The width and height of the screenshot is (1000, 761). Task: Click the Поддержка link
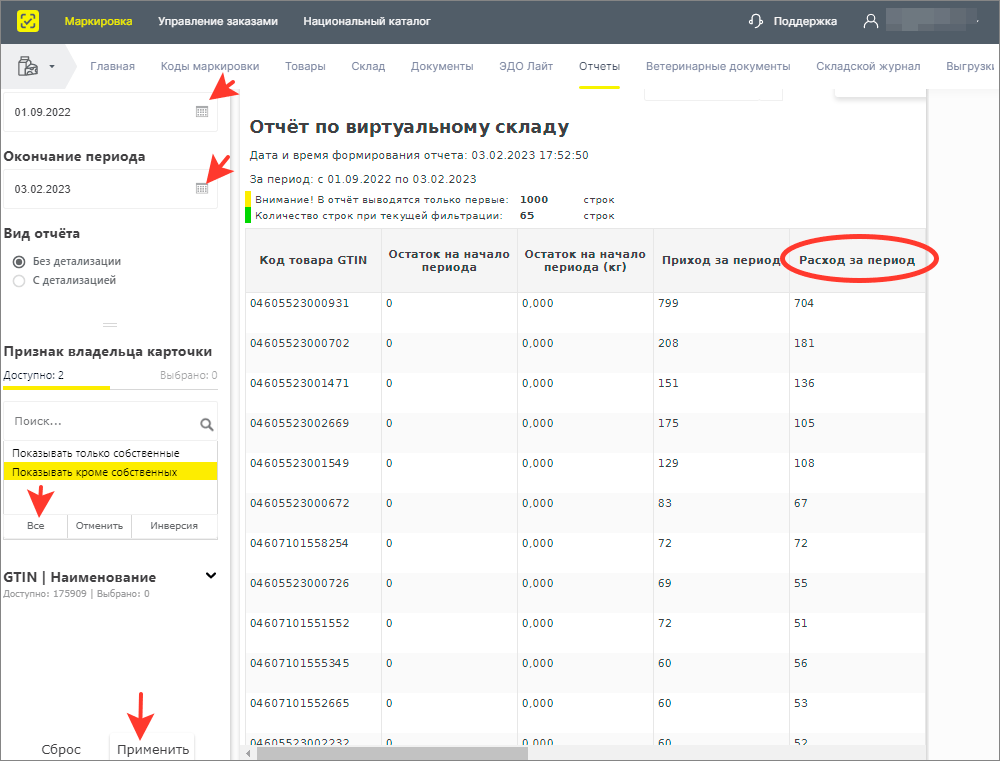[x=805, y=21]
